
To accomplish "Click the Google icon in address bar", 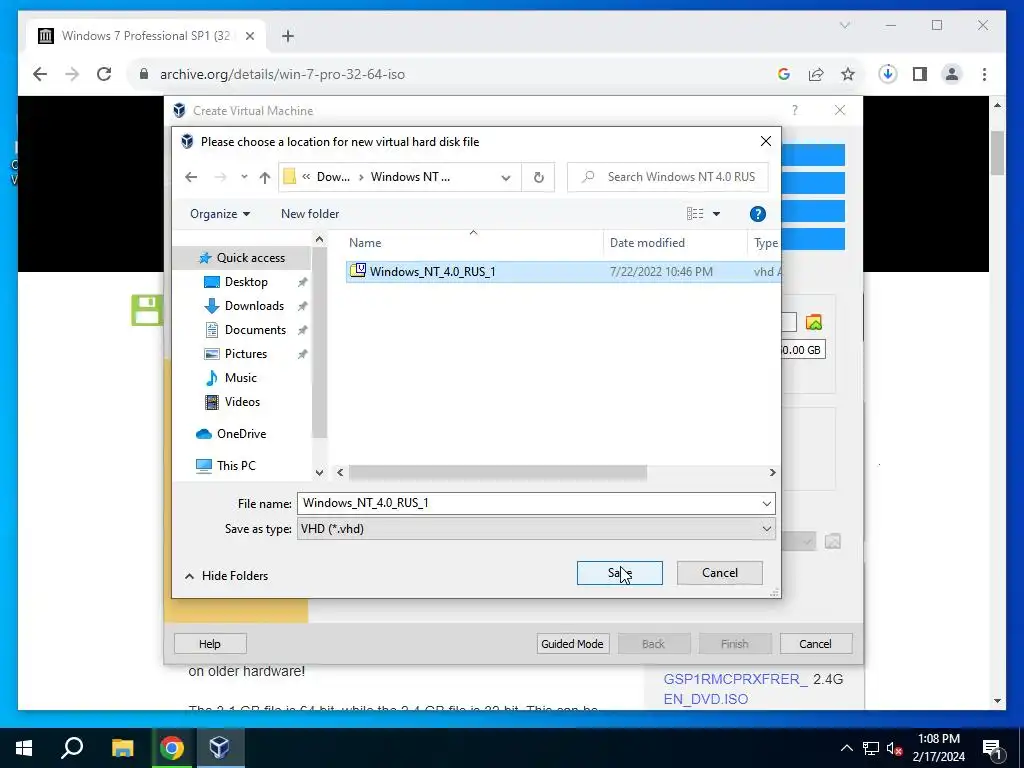I will pyautogui.click(x=784, y=74).
